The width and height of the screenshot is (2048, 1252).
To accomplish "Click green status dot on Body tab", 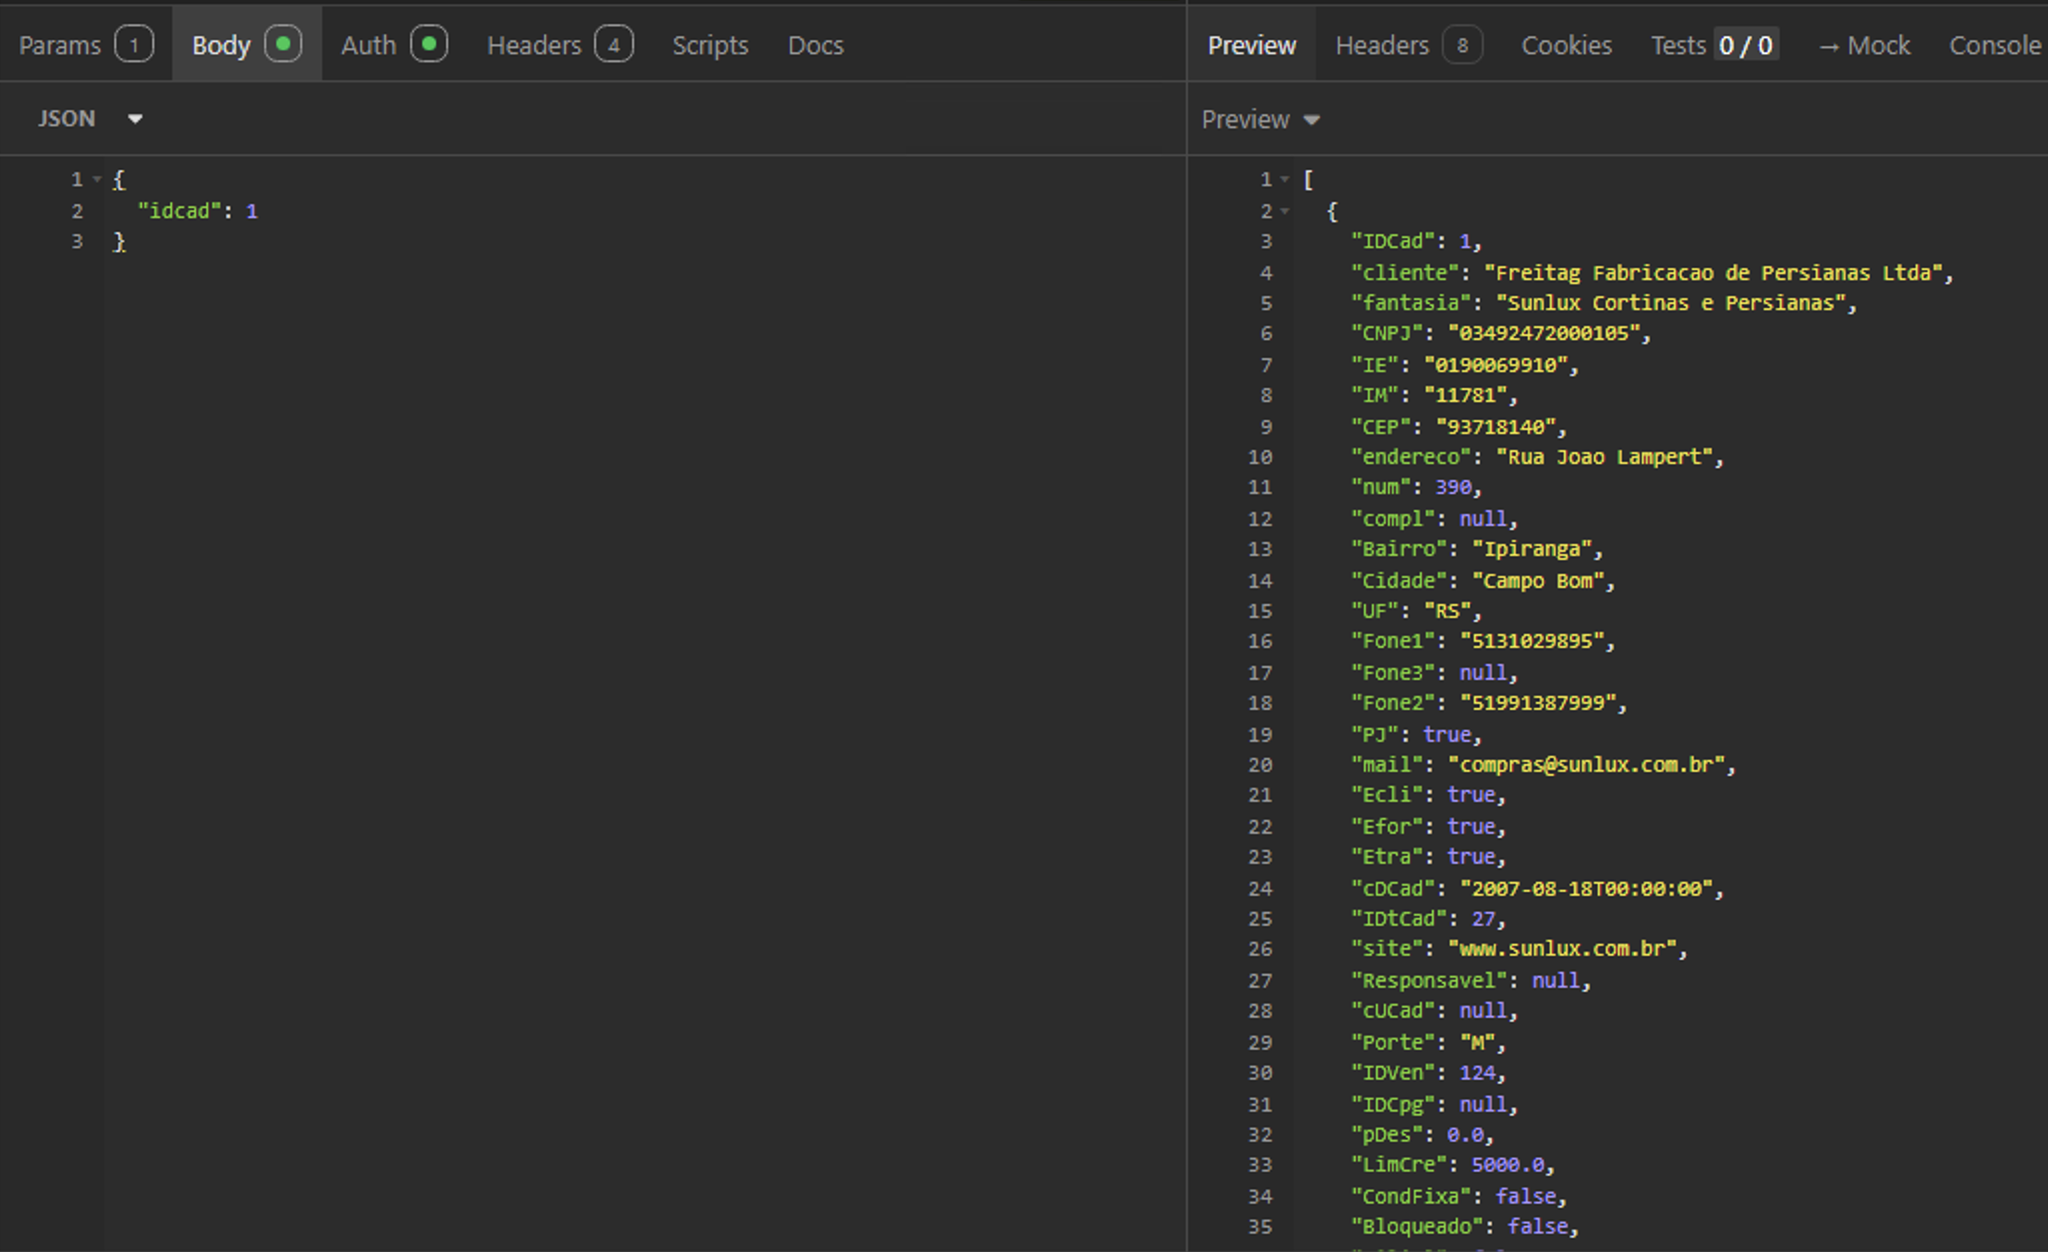I will coord(283,44).
